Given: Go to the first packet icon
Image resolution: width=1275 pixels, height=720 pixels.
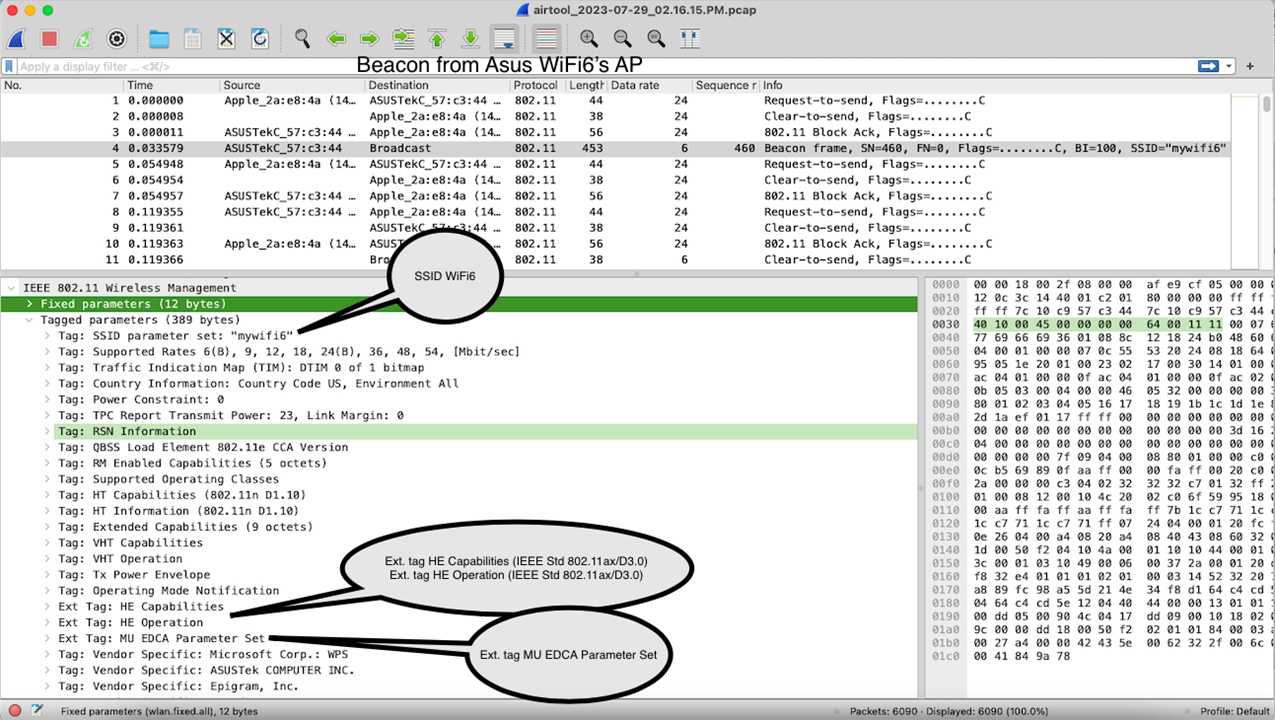Looking at the screenshot, I should pyautogui.click(x=437, y=39).
